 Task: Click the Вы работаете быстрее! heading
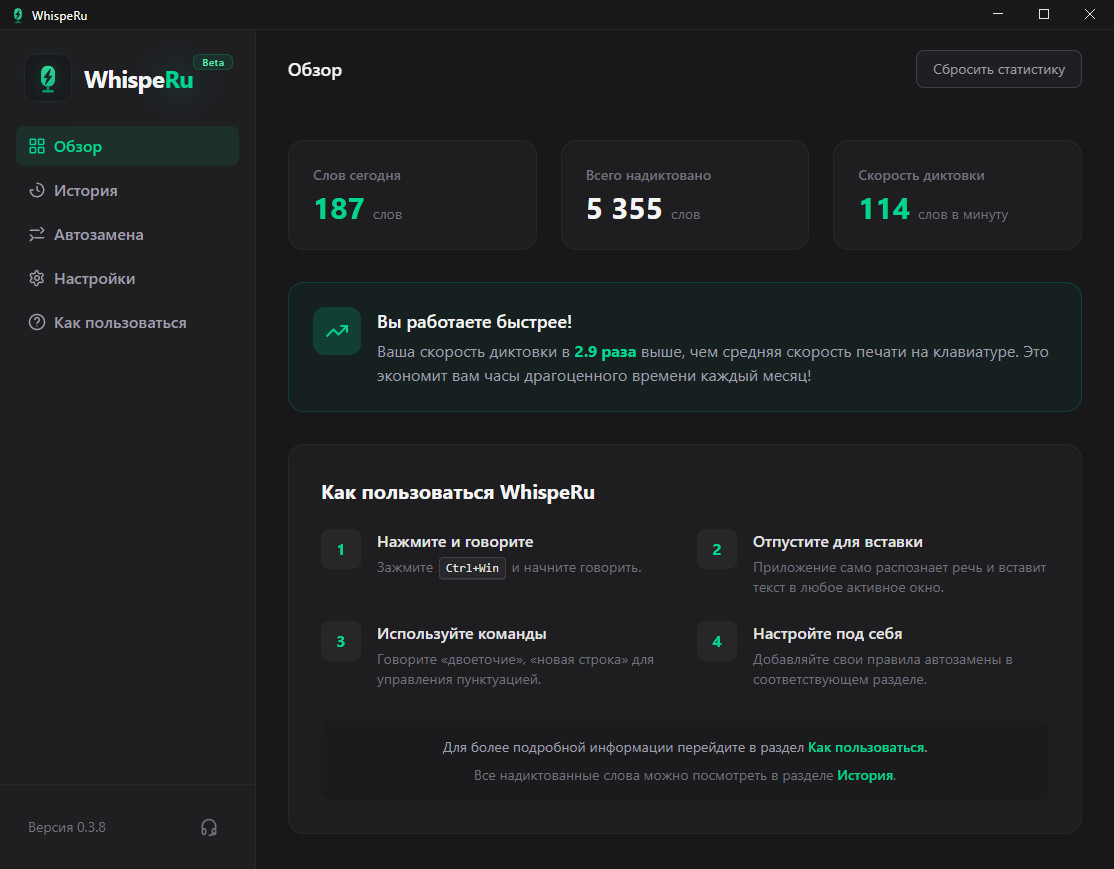[x=475, y=322]
